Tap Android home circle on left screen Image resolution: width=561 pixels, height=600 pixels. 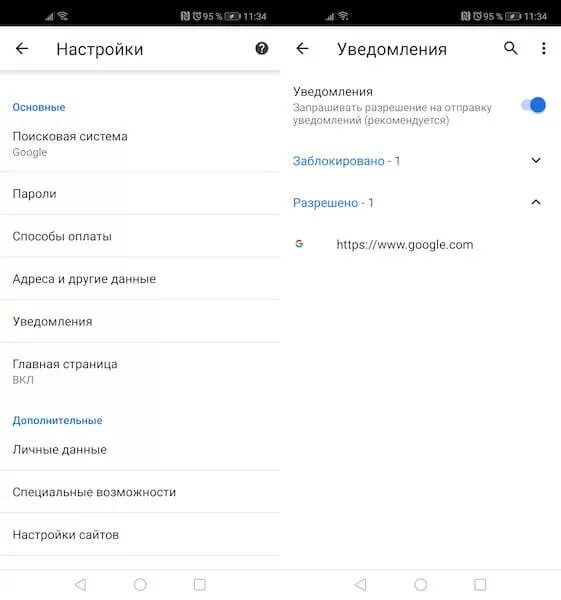[x=140, y=584]
